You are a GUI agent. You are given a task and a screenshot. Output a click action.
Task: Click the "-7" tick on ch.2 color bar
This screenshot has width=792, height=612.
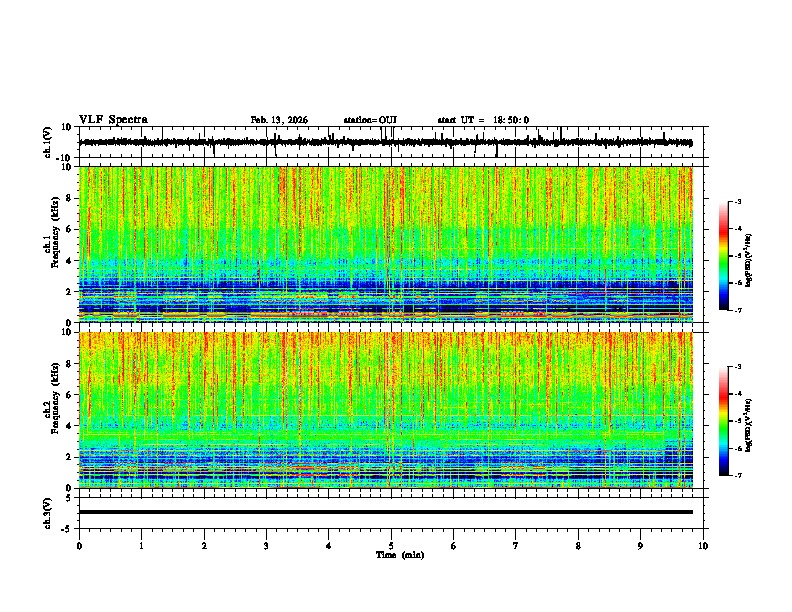738,476
